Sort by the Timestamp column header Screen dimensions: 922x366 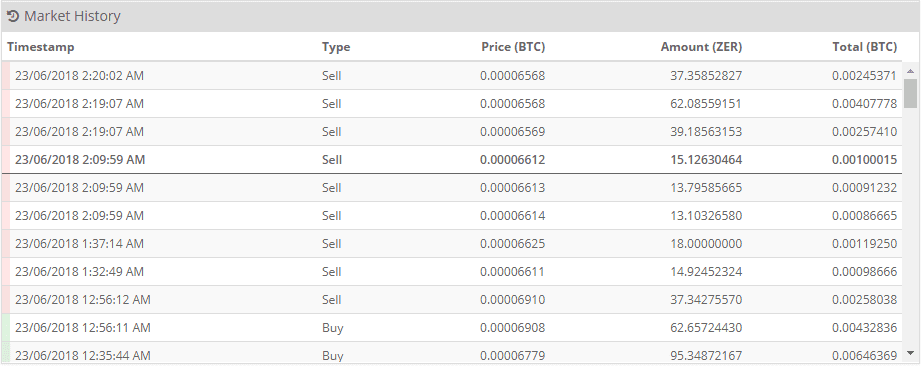[41, 47]
